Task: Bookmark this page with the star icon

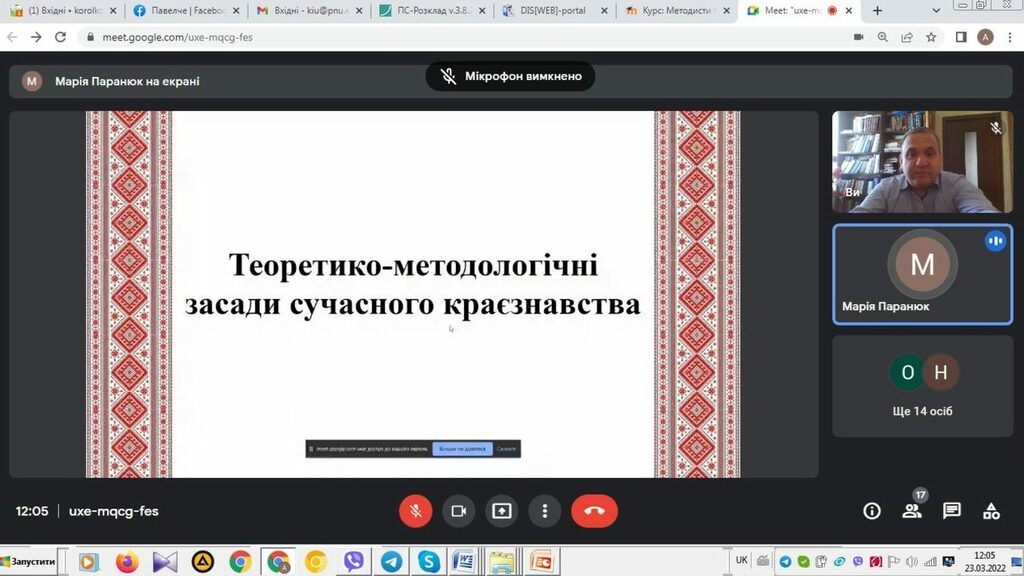Action: click(x=931, y=37)
